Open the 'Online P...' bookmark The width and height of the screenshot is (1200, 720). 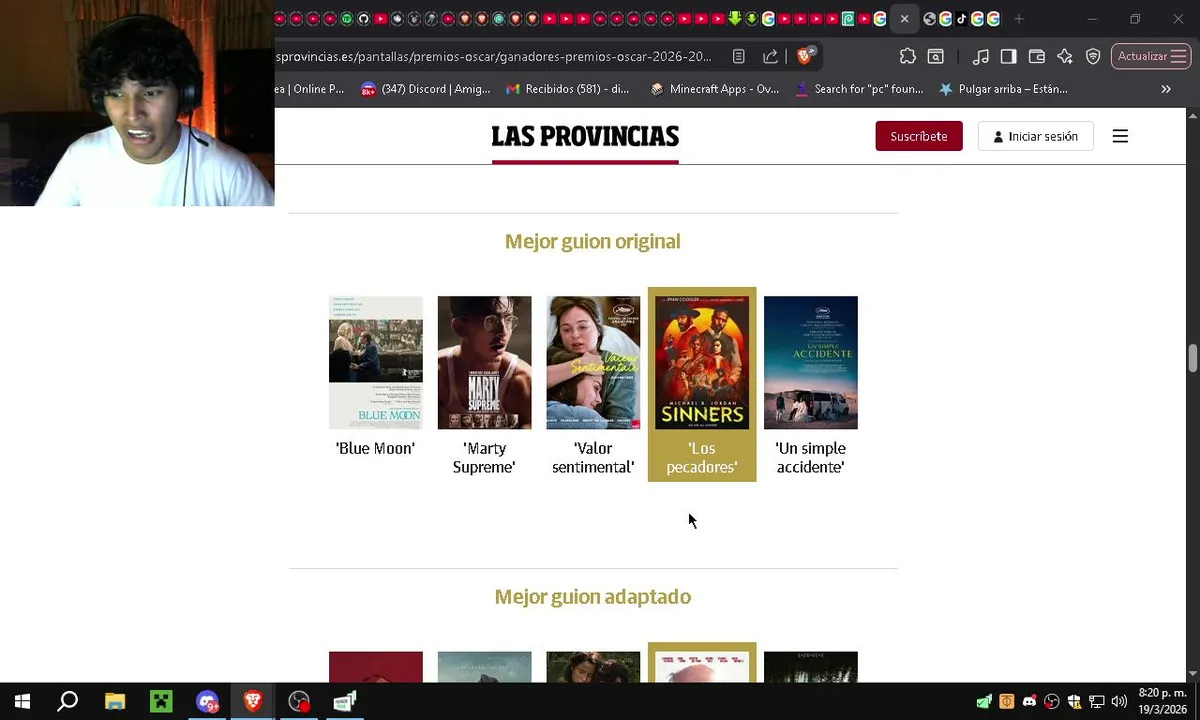coord(311,89)
